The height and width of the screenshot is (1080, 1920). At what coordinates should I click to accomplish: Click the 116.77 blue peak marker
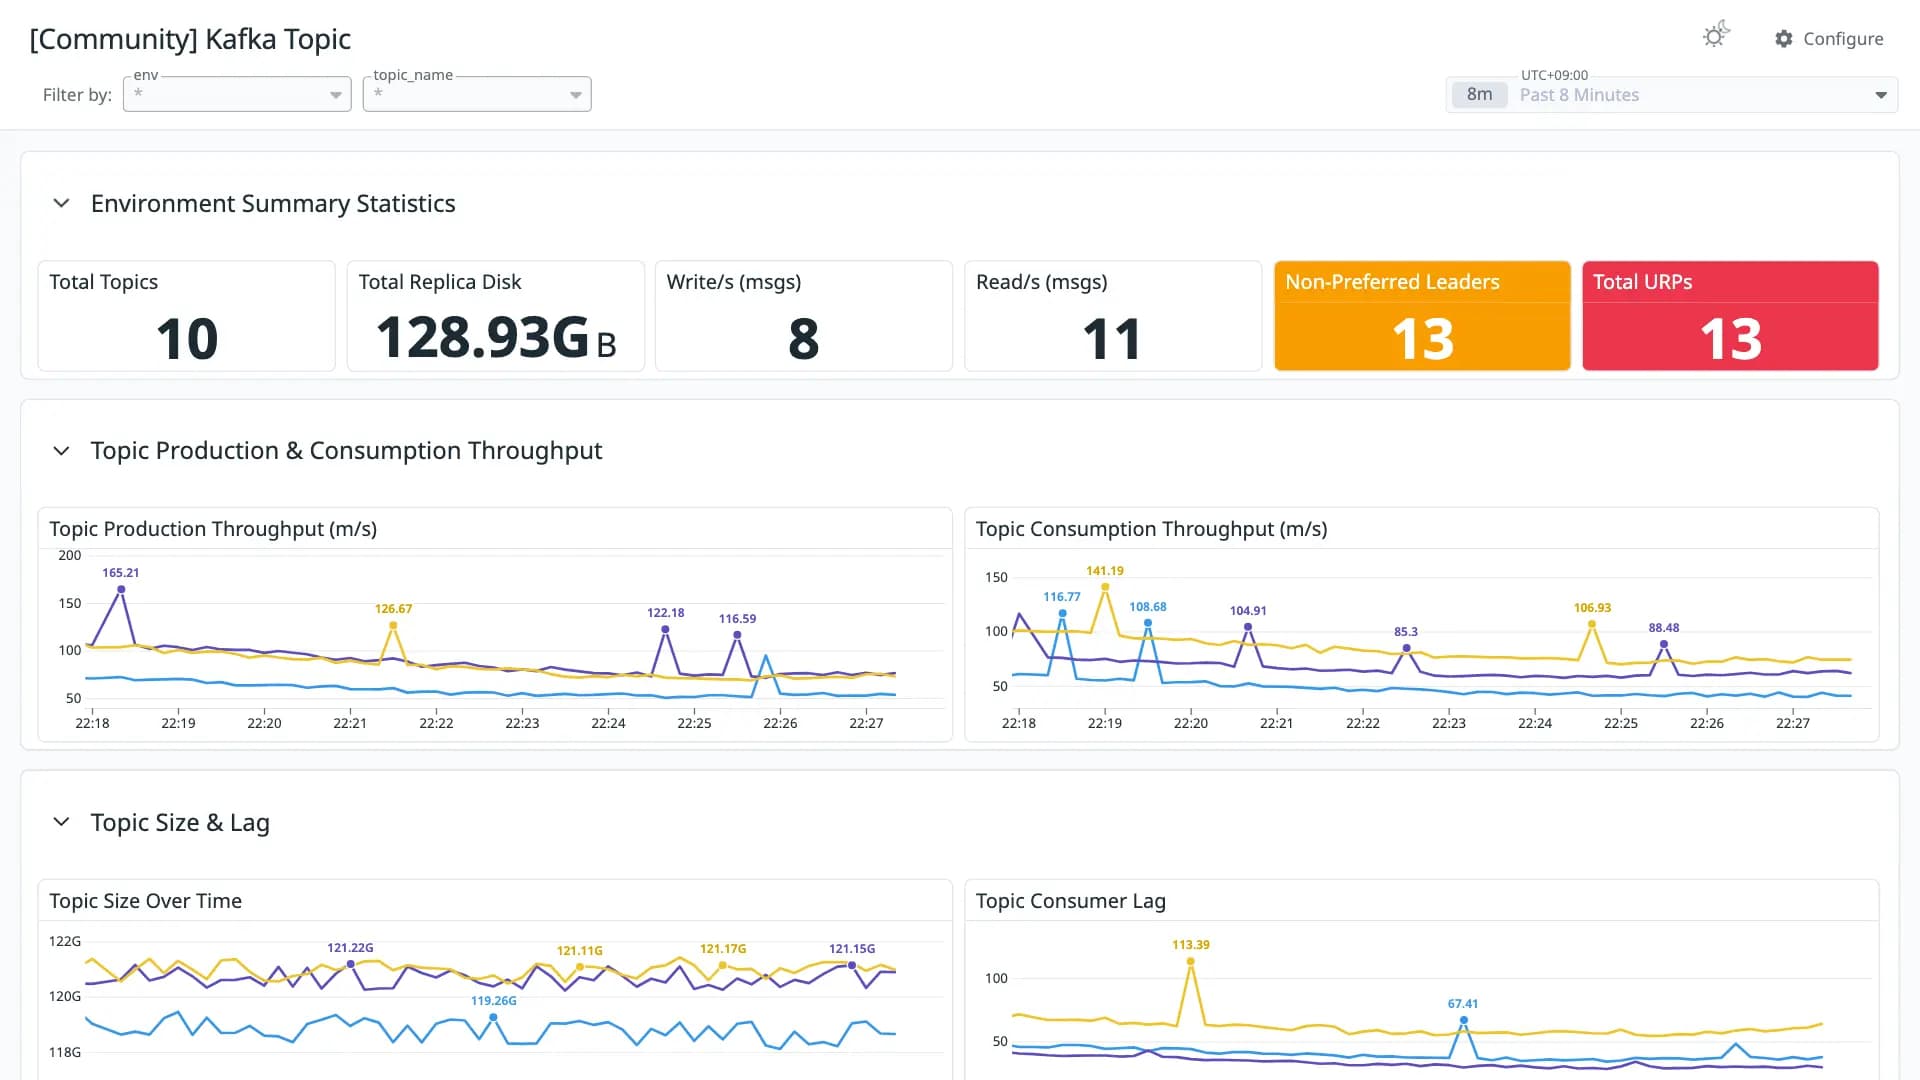click(x=1062, y=613)
